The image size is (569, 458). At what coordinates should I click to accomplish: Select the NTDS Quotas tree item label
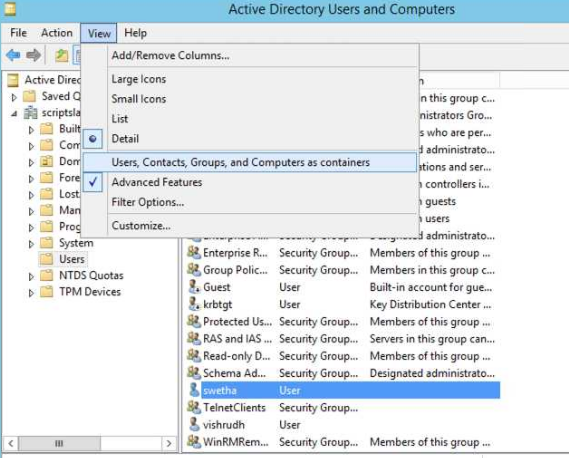pos(91,275)
